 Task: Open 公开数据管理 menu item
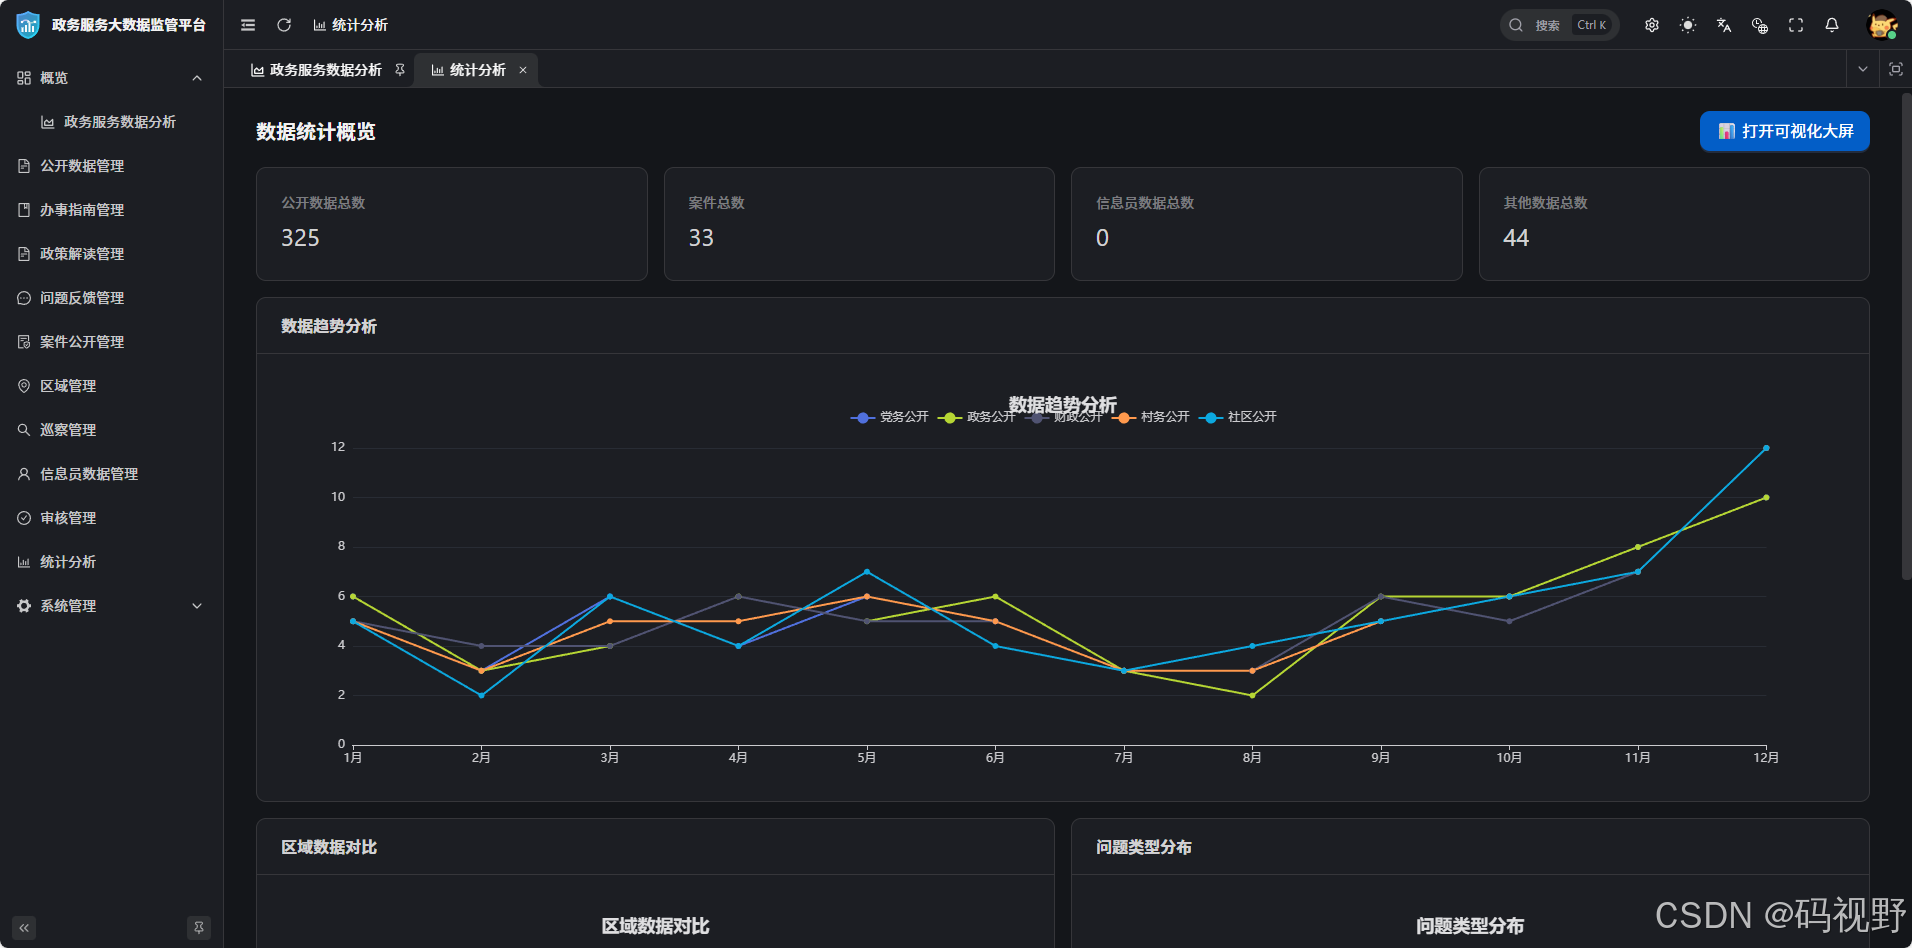tap(111, 166)
